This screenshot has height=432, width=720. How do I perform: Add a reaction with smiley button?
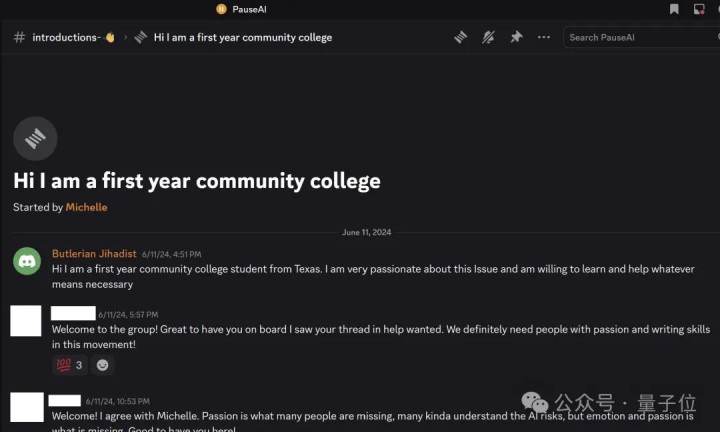pos(102,365)
